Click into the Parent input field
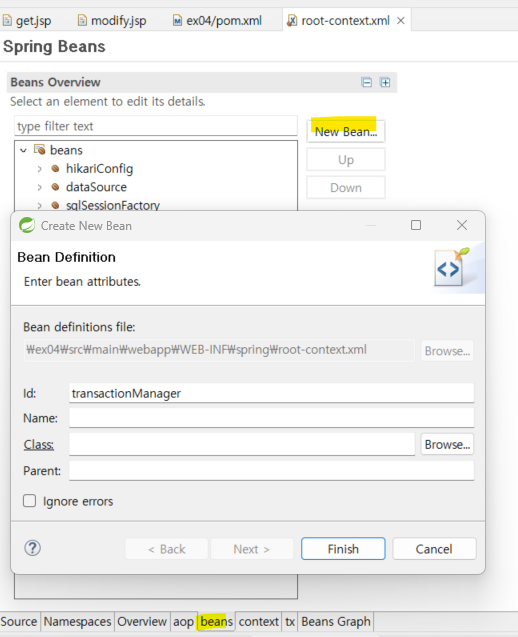This screenshot has height=637, width=518. coord(271,470)
